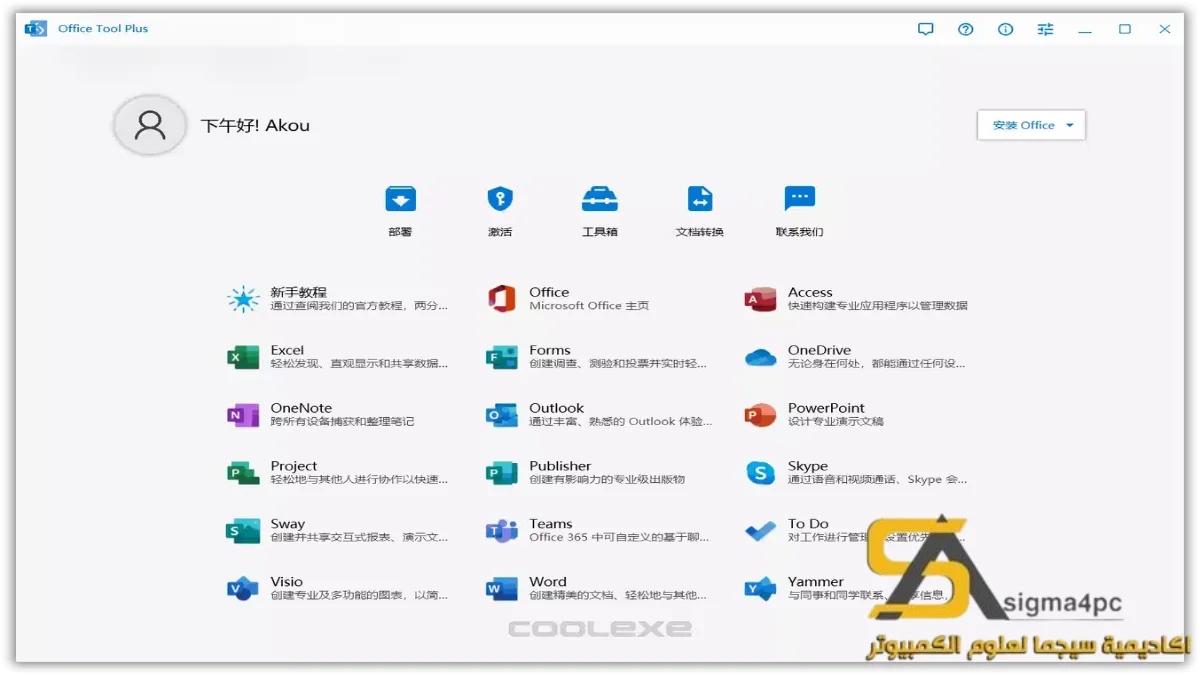The width and height of the screenshot is (1200, 675).
Task: Click the Office title next to Office icon
Action: tap(549, 292)
